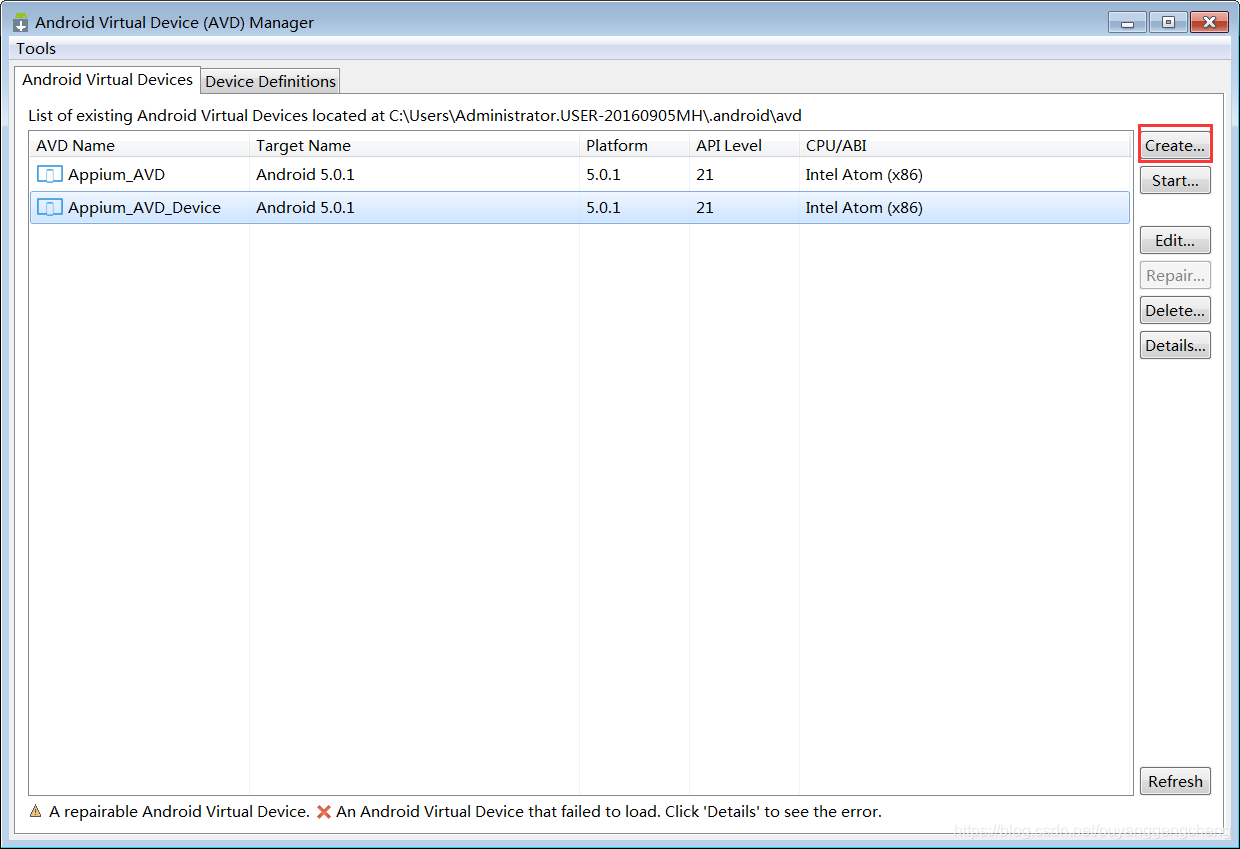Click Intel Atom (x86) in Appium_AVD row
This screenshot has height=849, width=1240.
coord(864,175)
